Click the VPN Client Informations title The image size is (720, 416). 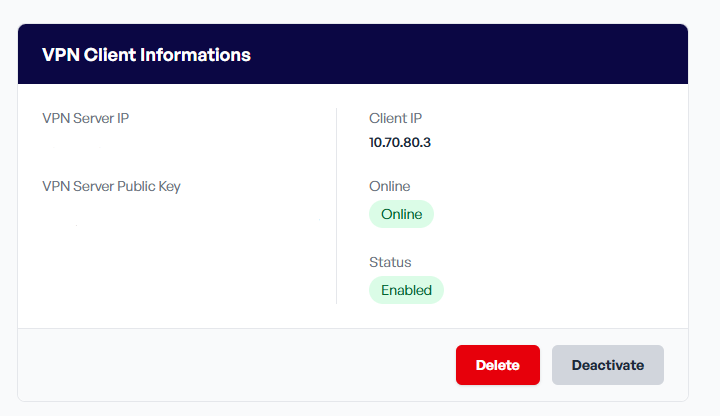(x=146, y=54)
